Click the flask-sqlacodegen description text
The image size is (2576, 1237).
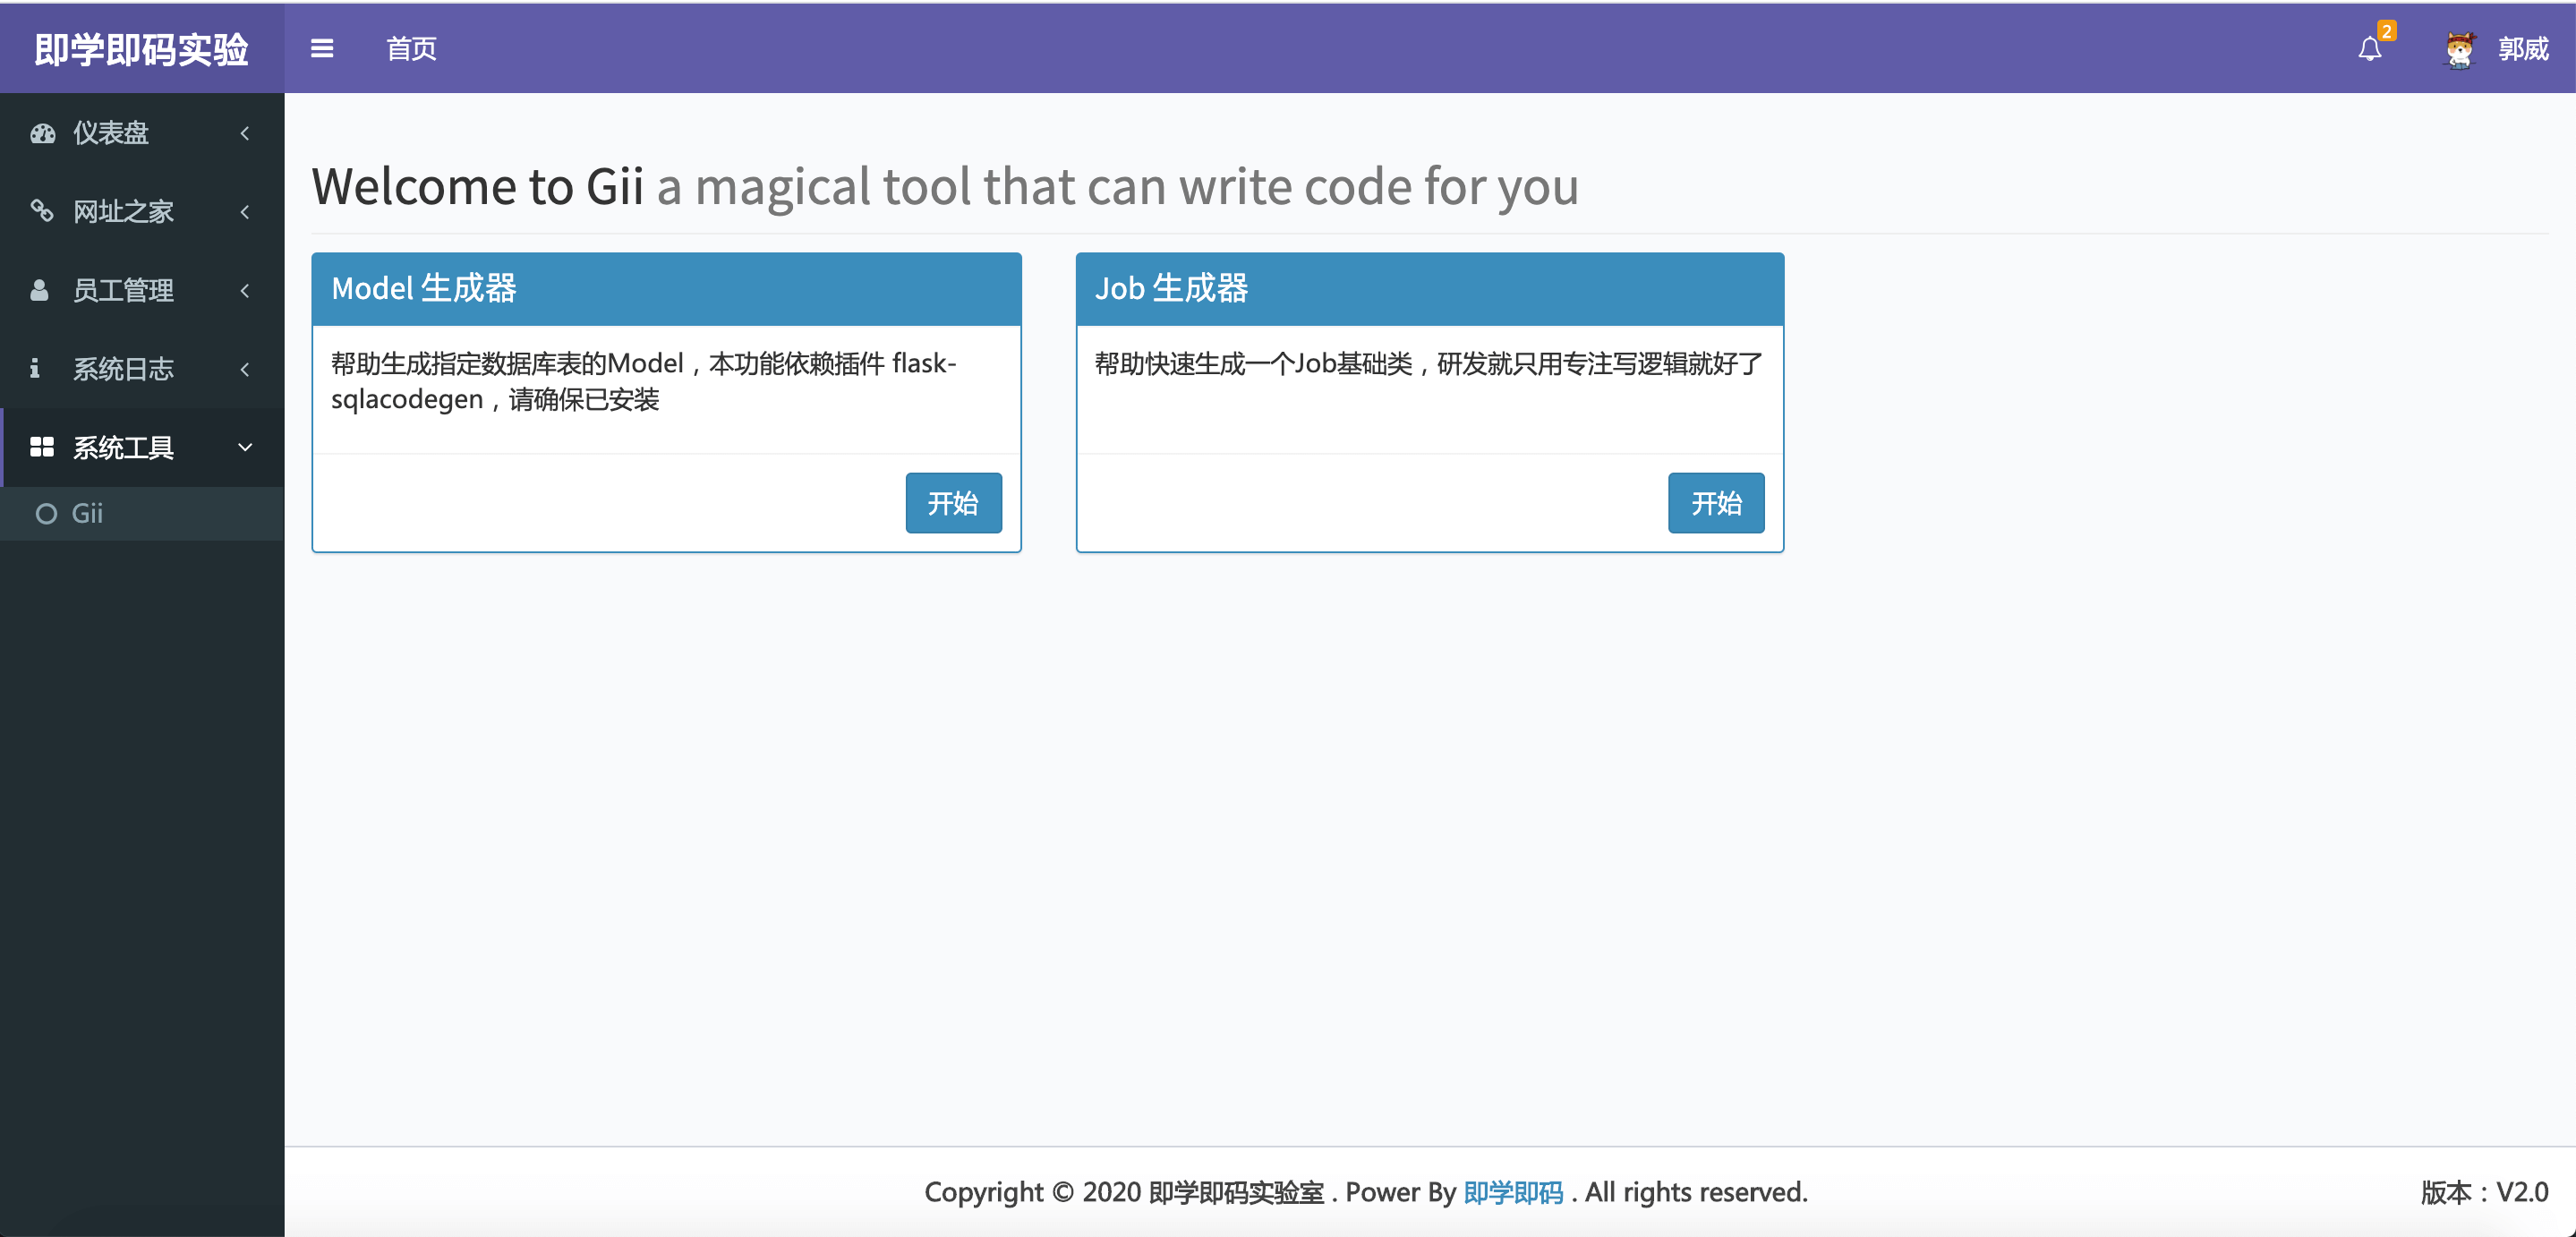pos(644,381)
